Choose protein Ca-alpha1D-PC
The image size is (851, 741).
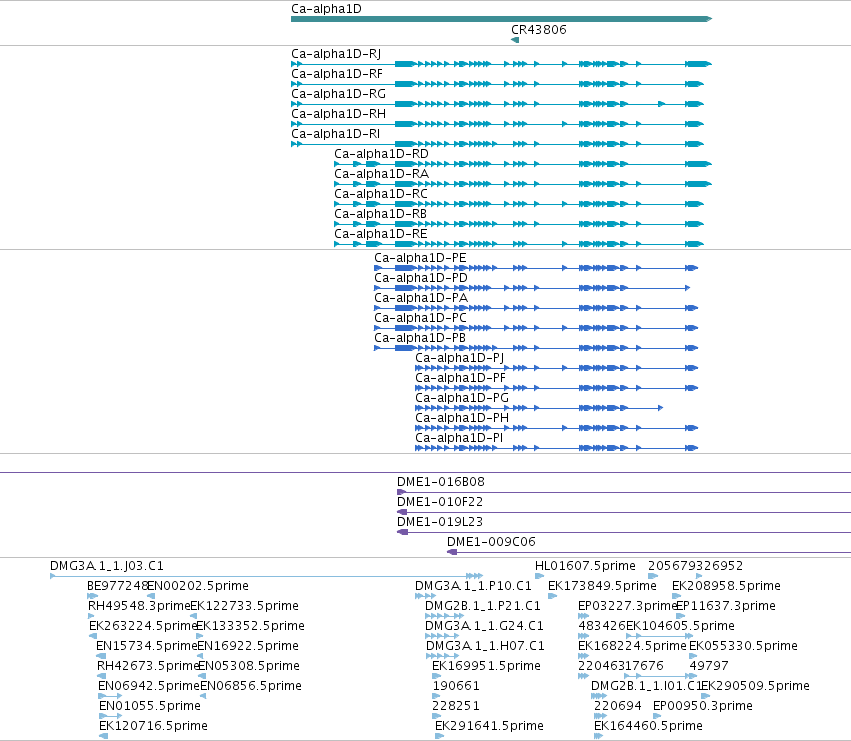pyautogui.click(x=536, y=328)
